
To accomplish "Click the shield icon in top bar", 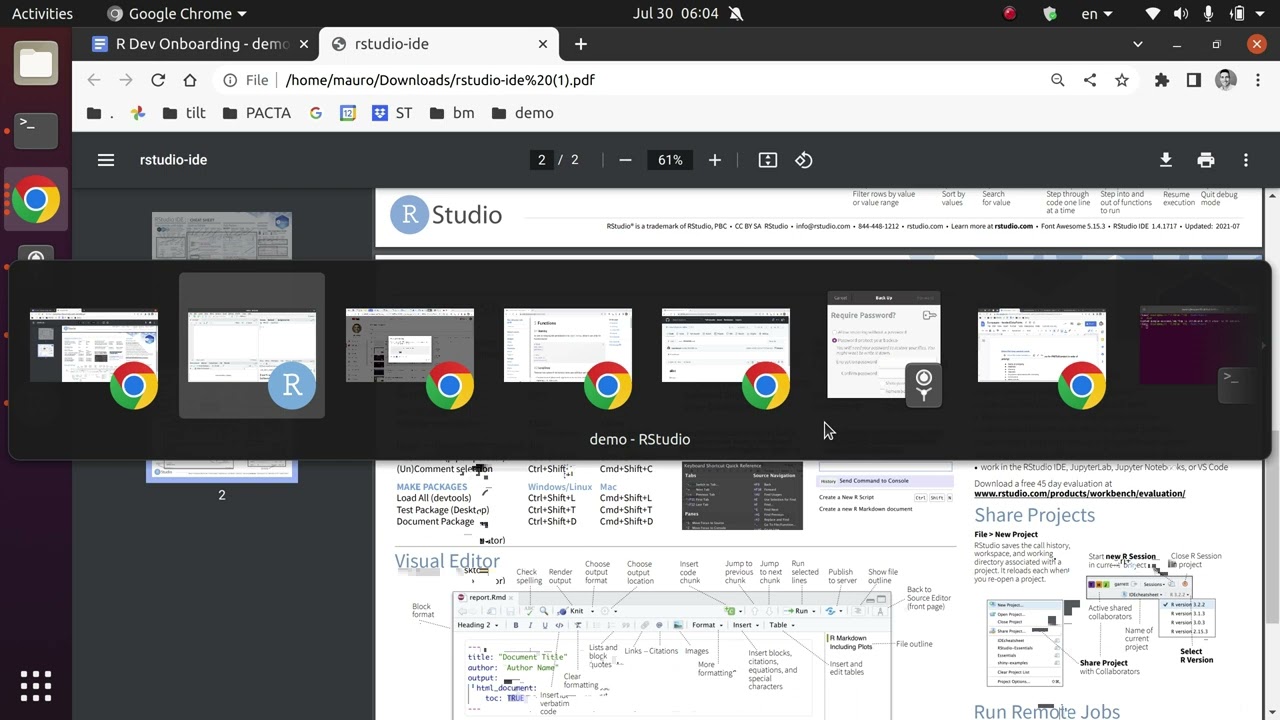I will pos(1050,14).
